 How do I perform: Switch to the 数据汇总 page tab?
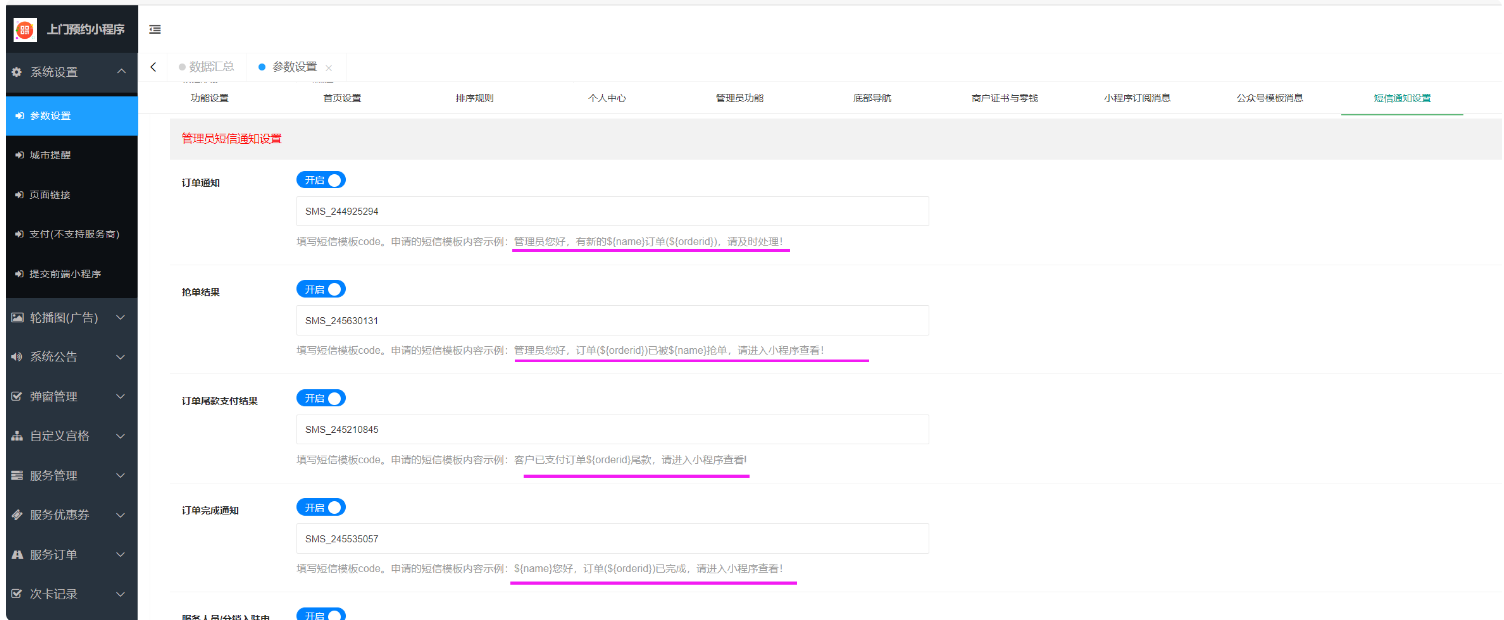(x=207, y=67)
